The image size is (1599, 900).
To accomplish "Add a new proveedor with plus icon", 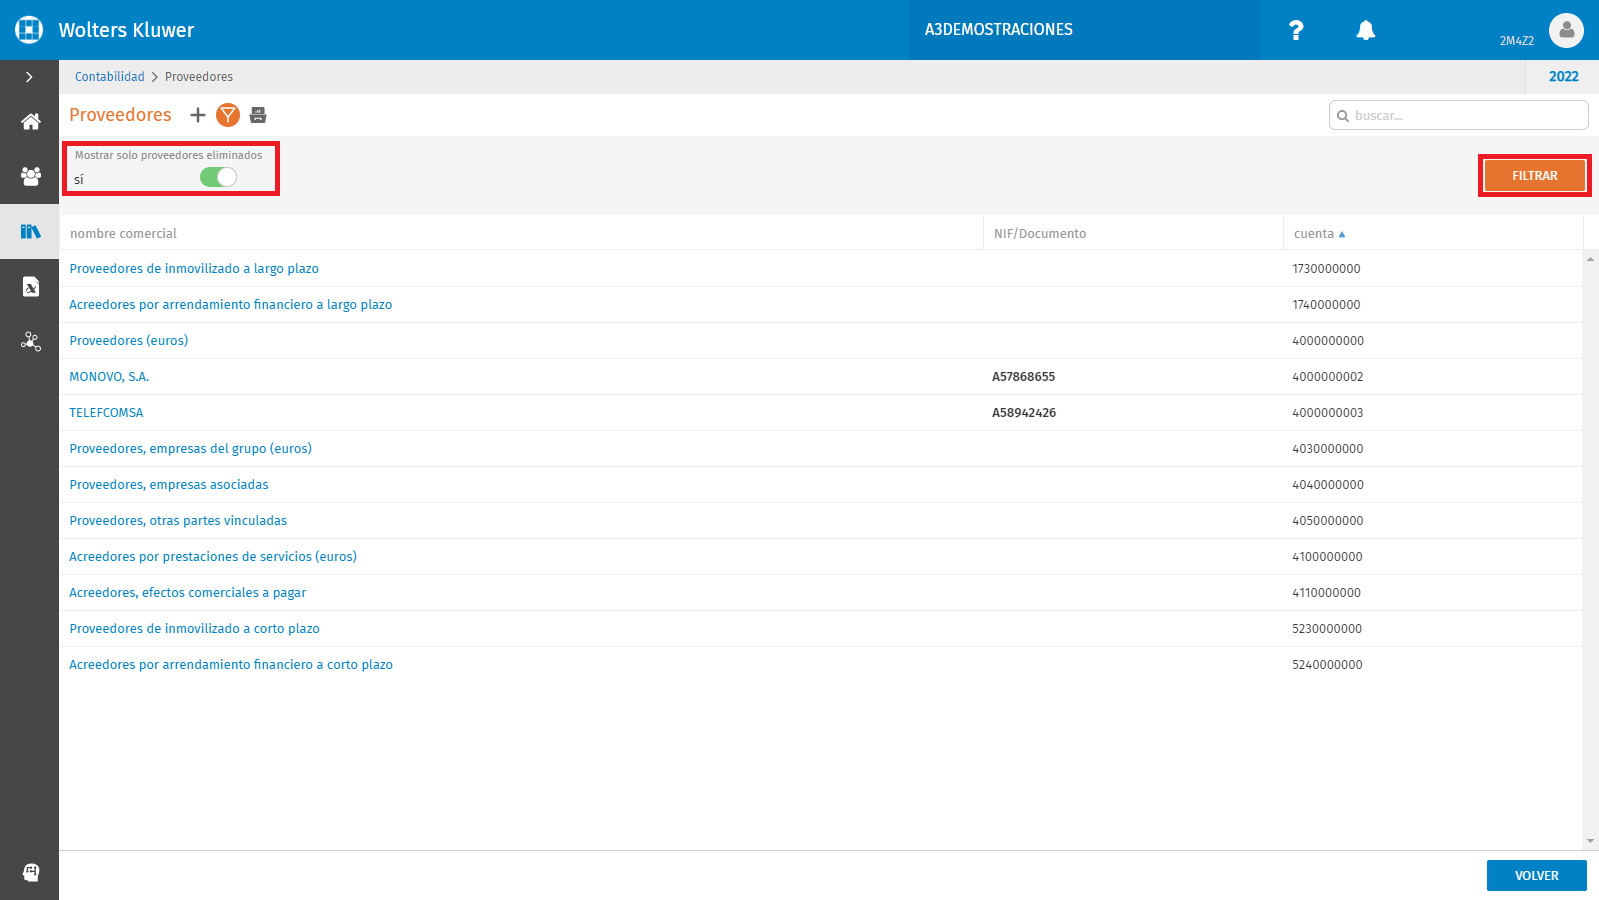I will 198,115.
